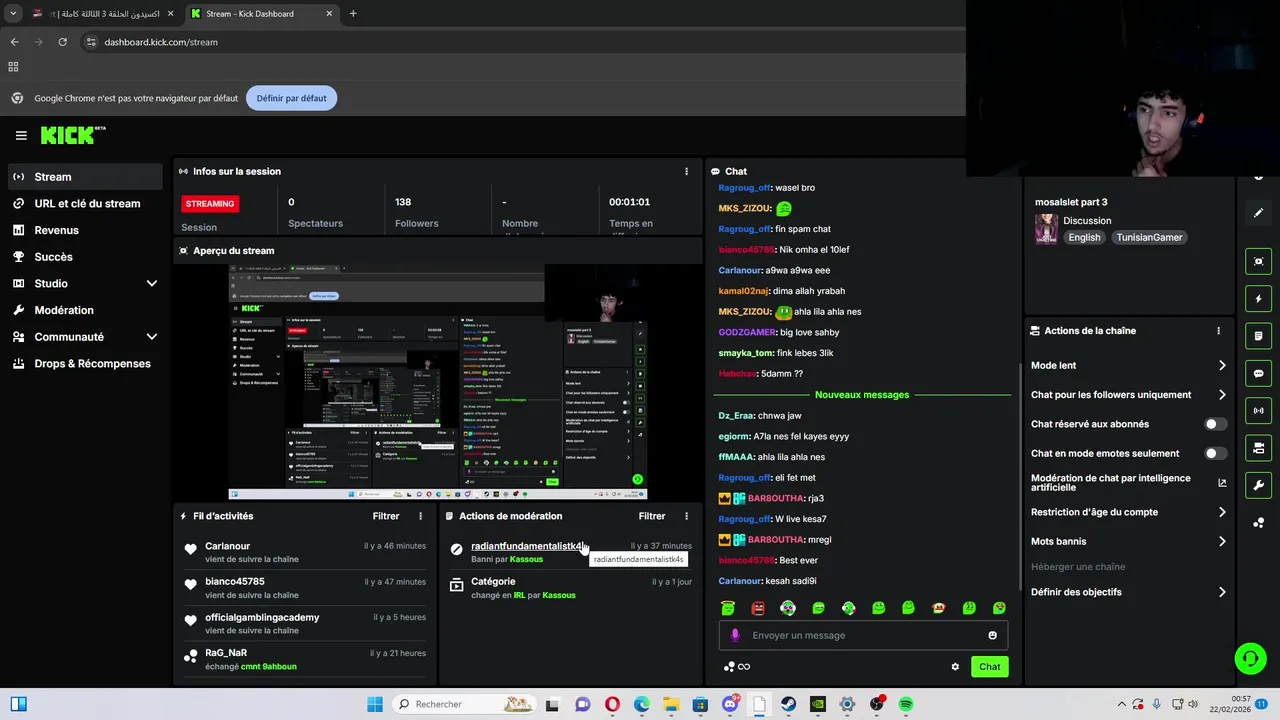Screen dimensions: 1280x720
Task: Send message with green Chat button
Action: pyautogui.click(x=989, y=667)
